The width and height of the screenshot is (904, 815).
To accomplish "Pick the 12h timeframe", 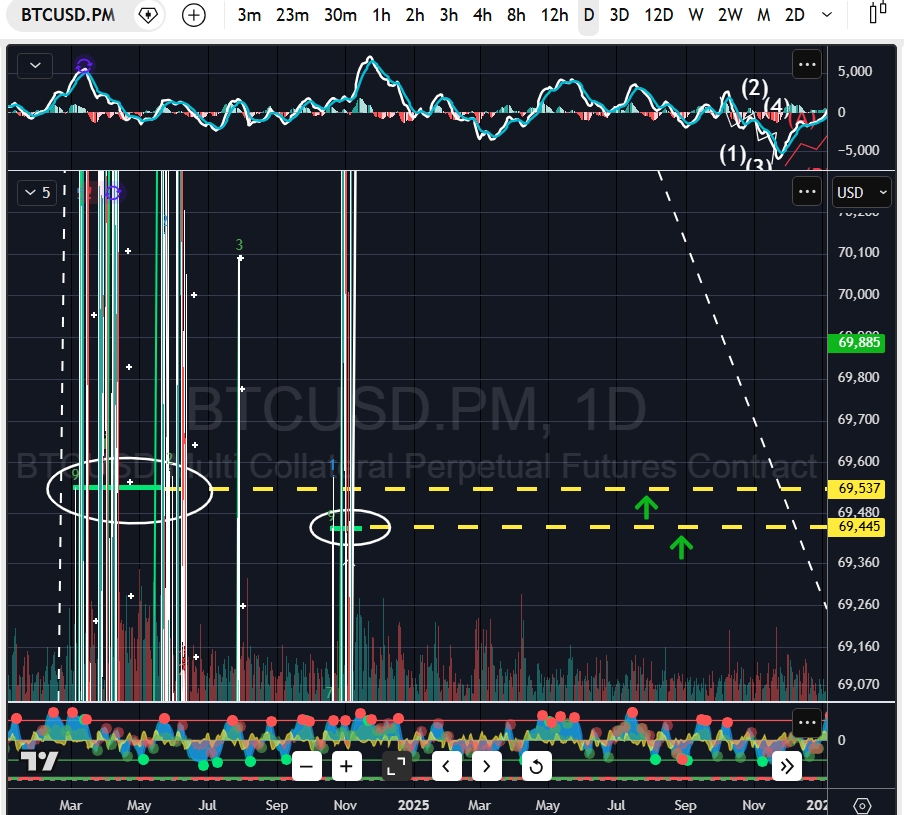I will (555, 15).
